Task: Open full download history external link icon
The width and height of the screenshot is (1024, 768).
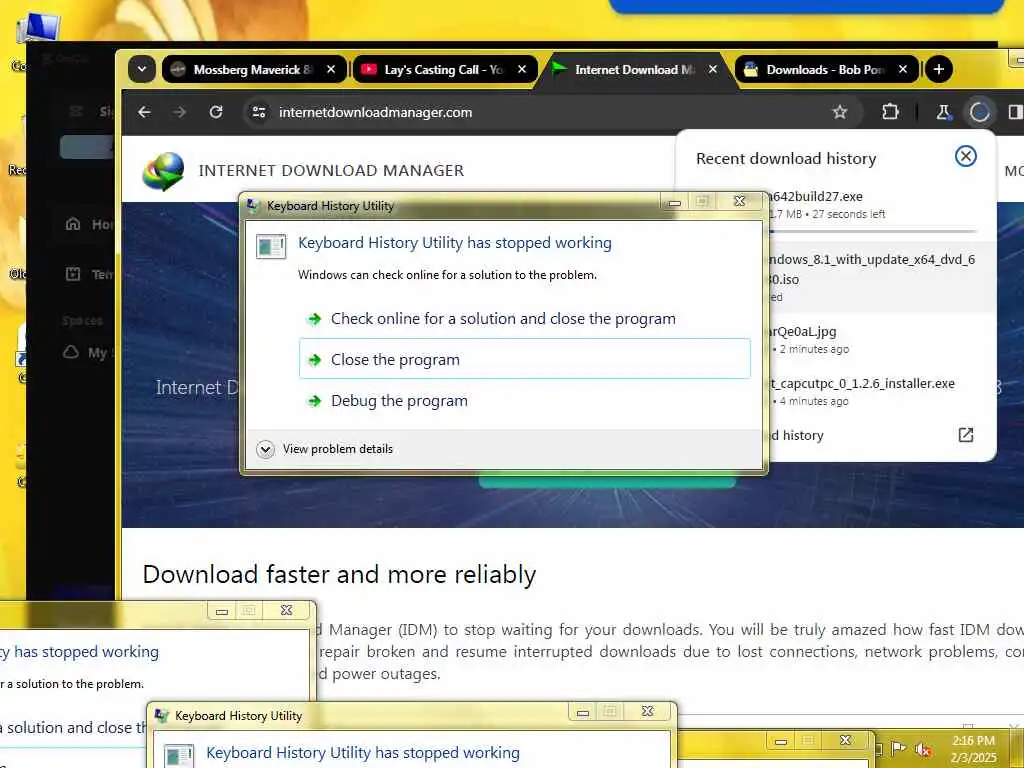Action: point(965,436)
